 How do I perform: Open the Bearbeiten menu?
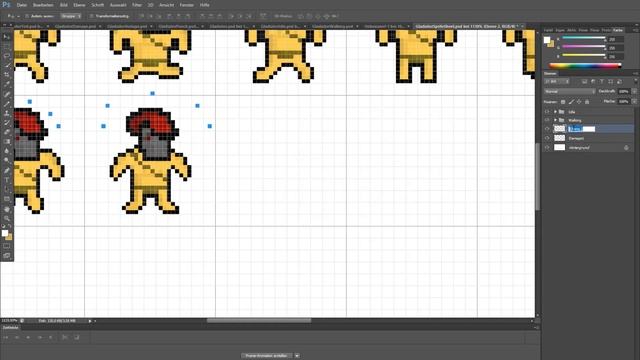tap(43, 5)
